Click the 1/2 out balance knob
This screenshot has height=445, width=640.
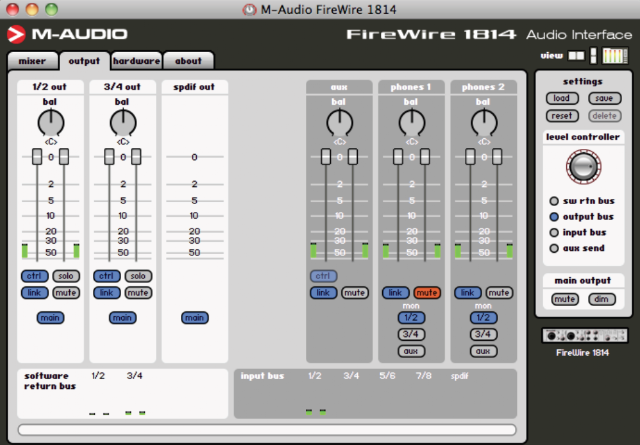coord(51,122)
